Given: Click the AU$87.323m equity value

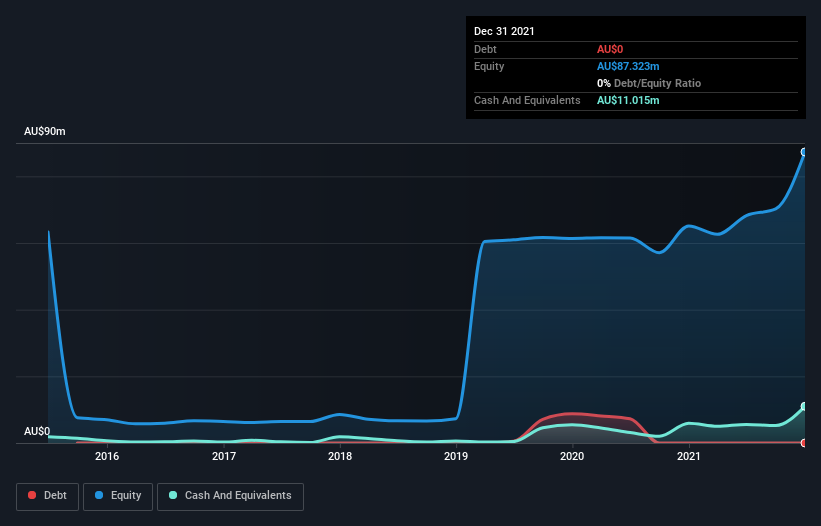Looking at the screenshot, I should pyautogui.click(x=628, y=66).
